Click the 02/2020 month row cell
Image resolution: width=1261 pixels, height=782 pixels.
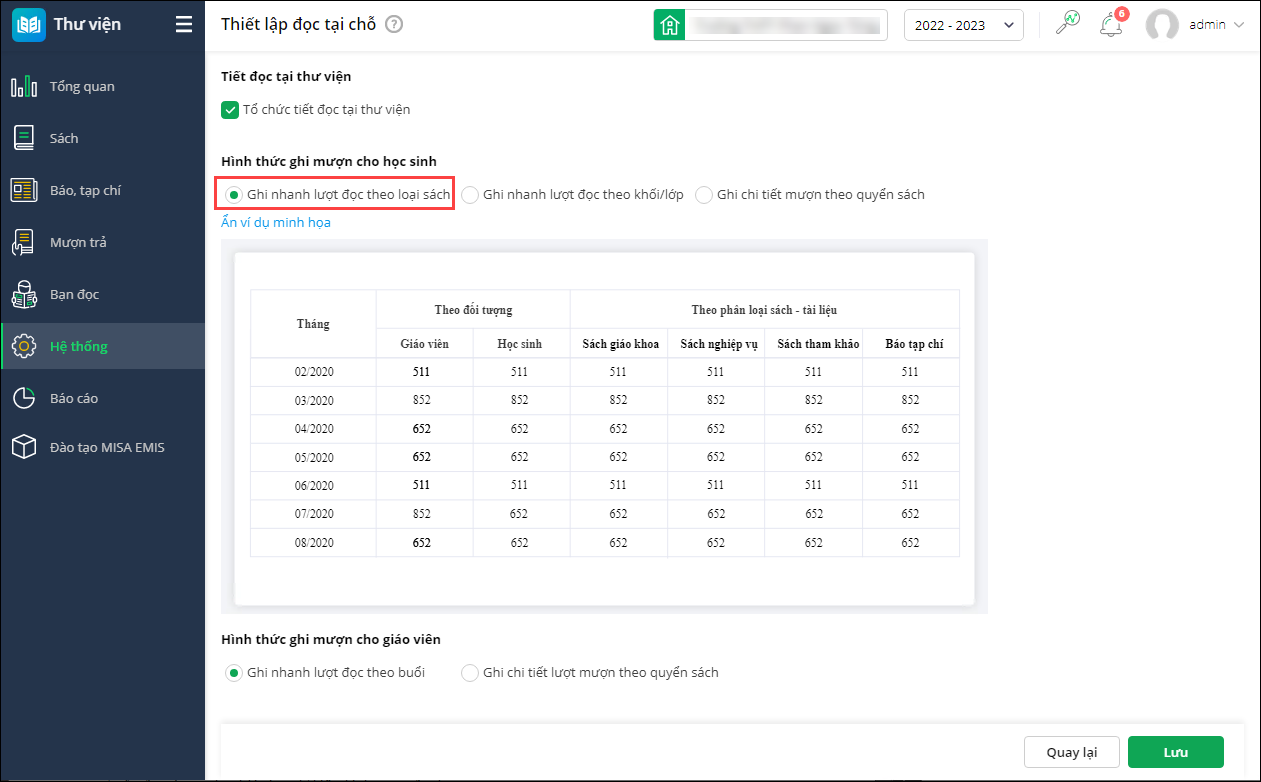[313, 372]
